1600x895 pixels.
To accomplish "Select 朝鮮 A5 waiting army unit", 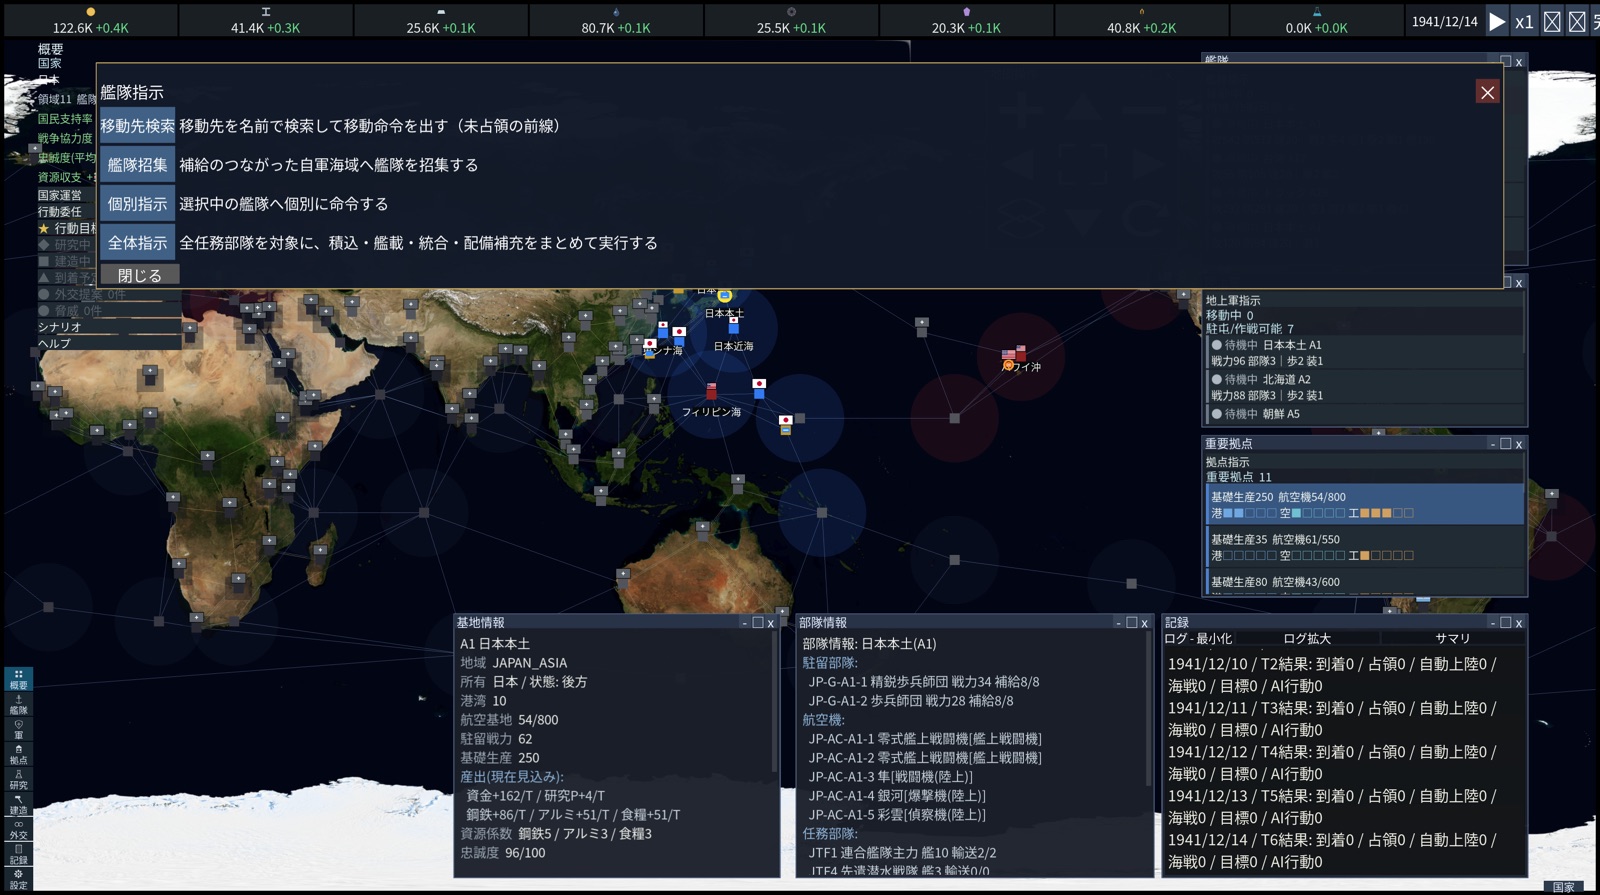I will click(x=1364, y=414).
